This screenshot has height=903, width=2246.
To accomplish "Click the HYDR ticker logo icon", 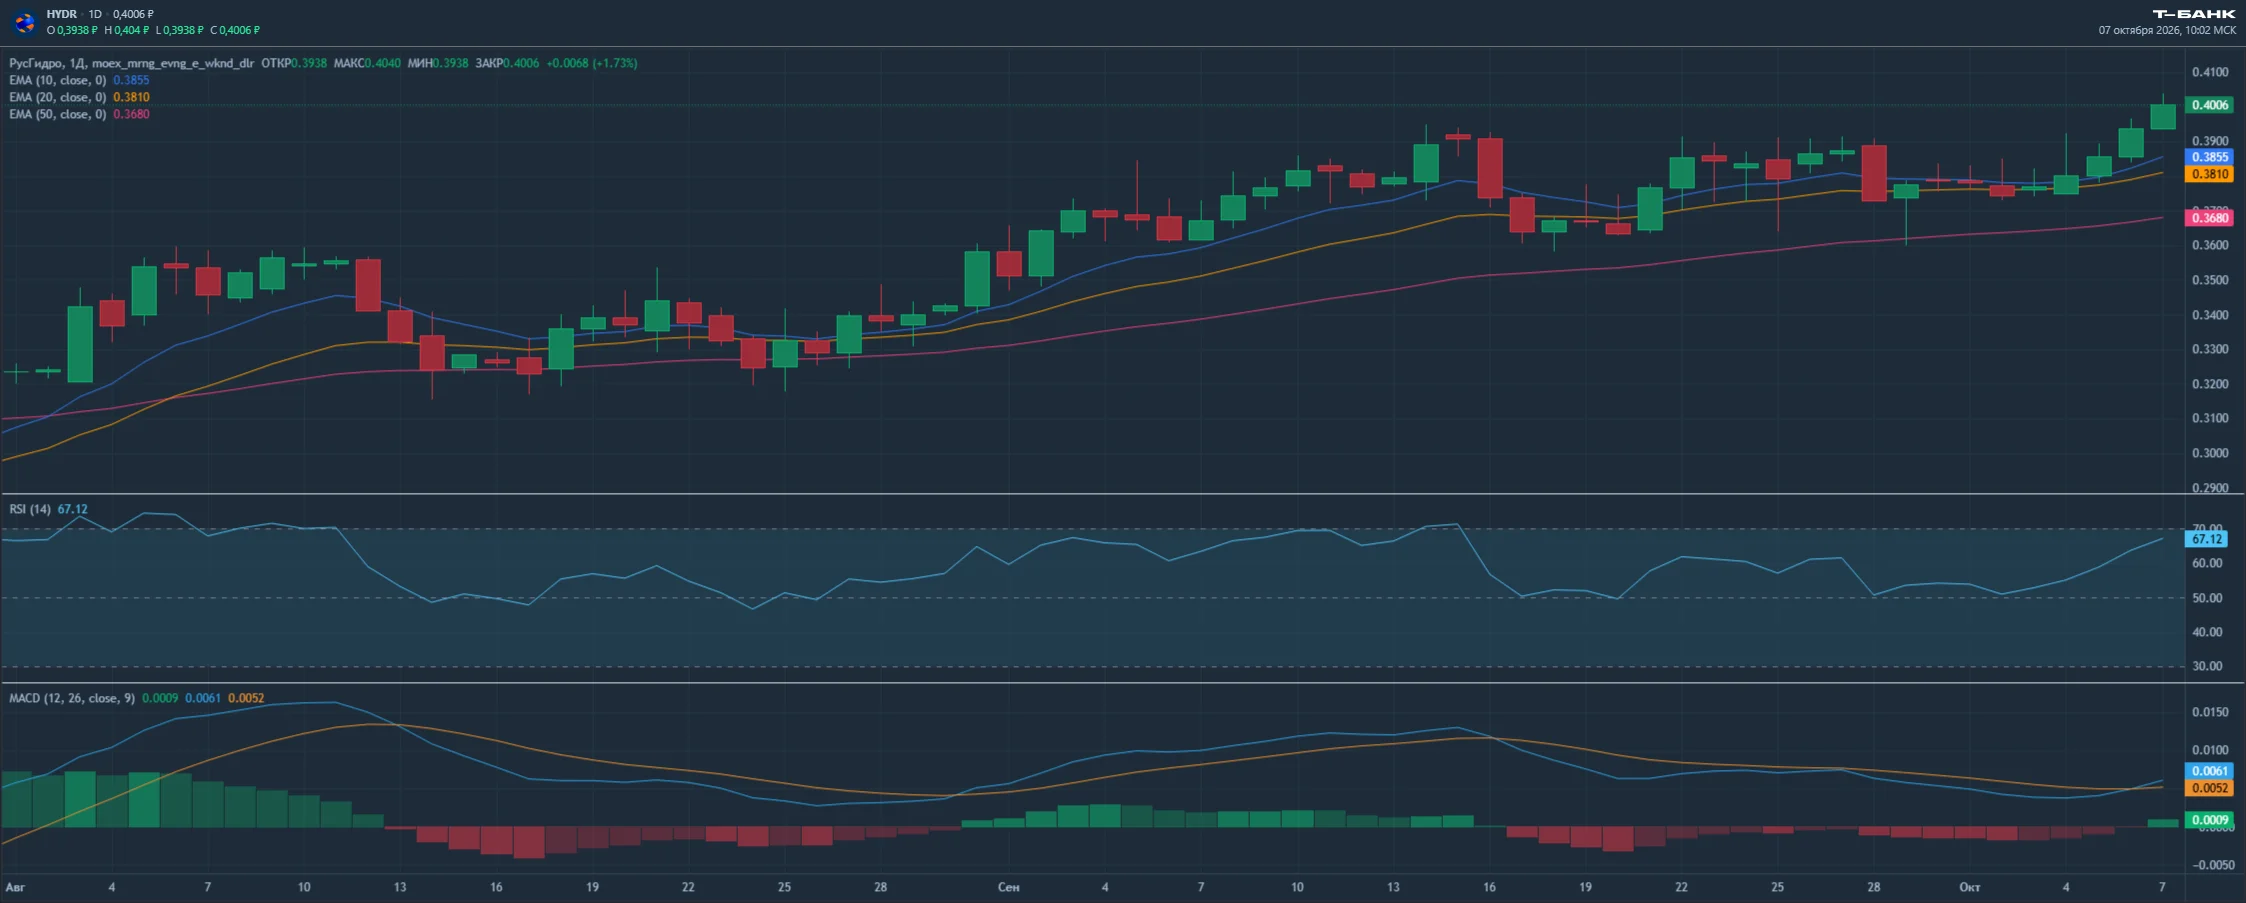I will (25, 21).
